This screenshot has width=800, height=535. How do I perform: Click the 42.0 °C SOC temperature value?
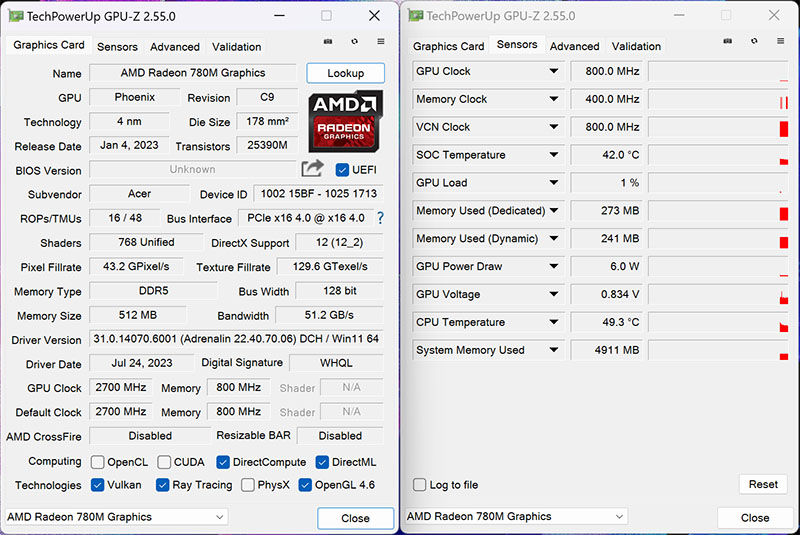point(607,155)
